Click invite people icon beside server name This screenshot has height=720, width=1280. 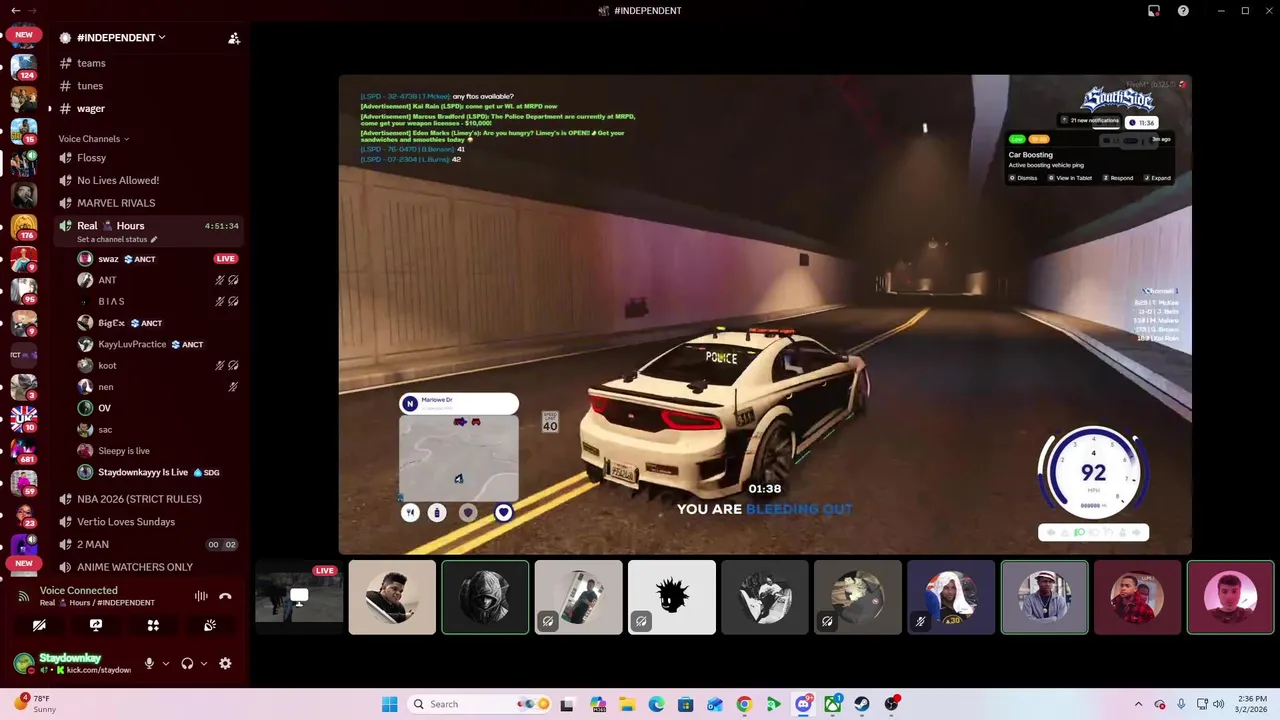[234, 38]
